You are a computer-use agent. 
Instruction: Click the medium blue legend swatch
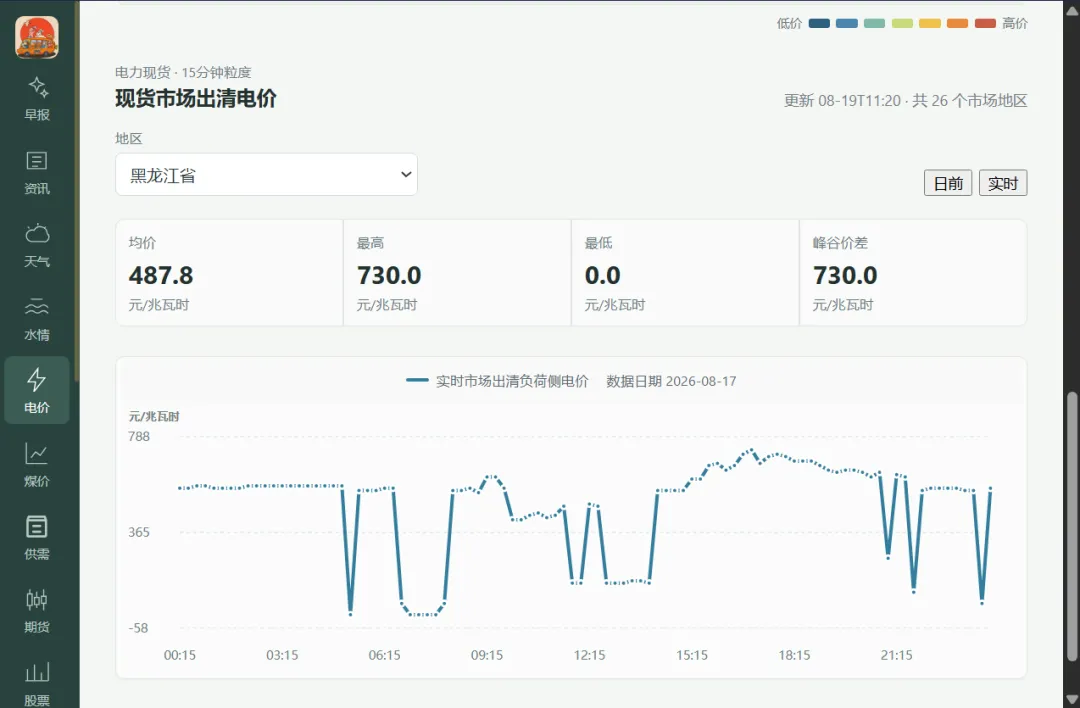click(847, 23)
